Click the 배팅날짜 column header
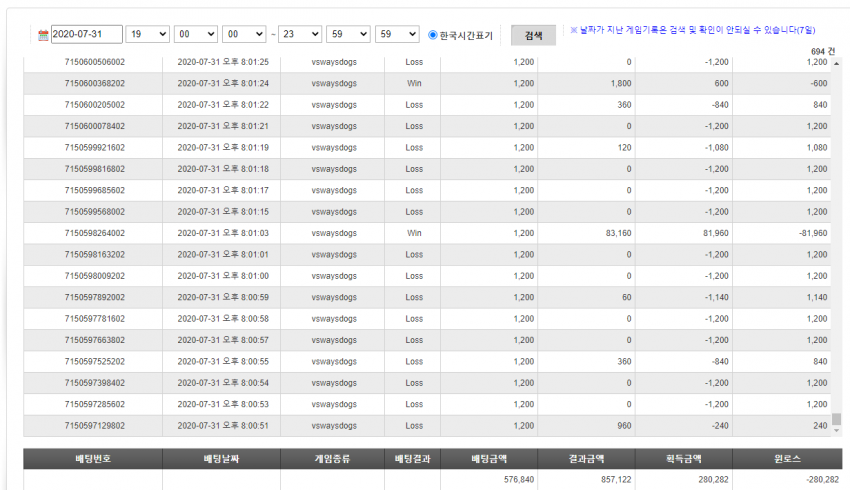This screenshot has height=490, width=850. (221, 459)
